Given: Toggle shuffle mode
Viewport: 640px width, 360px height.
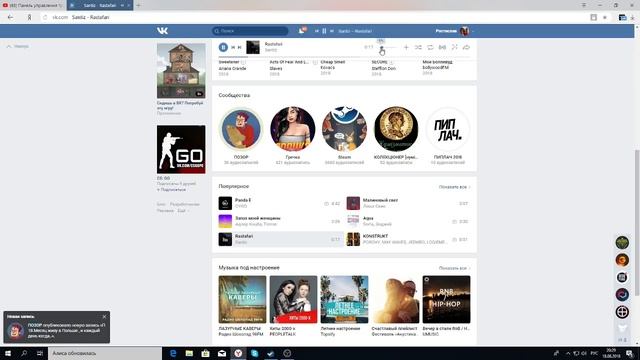Looking at the screenshot, I should pos(418,47).
